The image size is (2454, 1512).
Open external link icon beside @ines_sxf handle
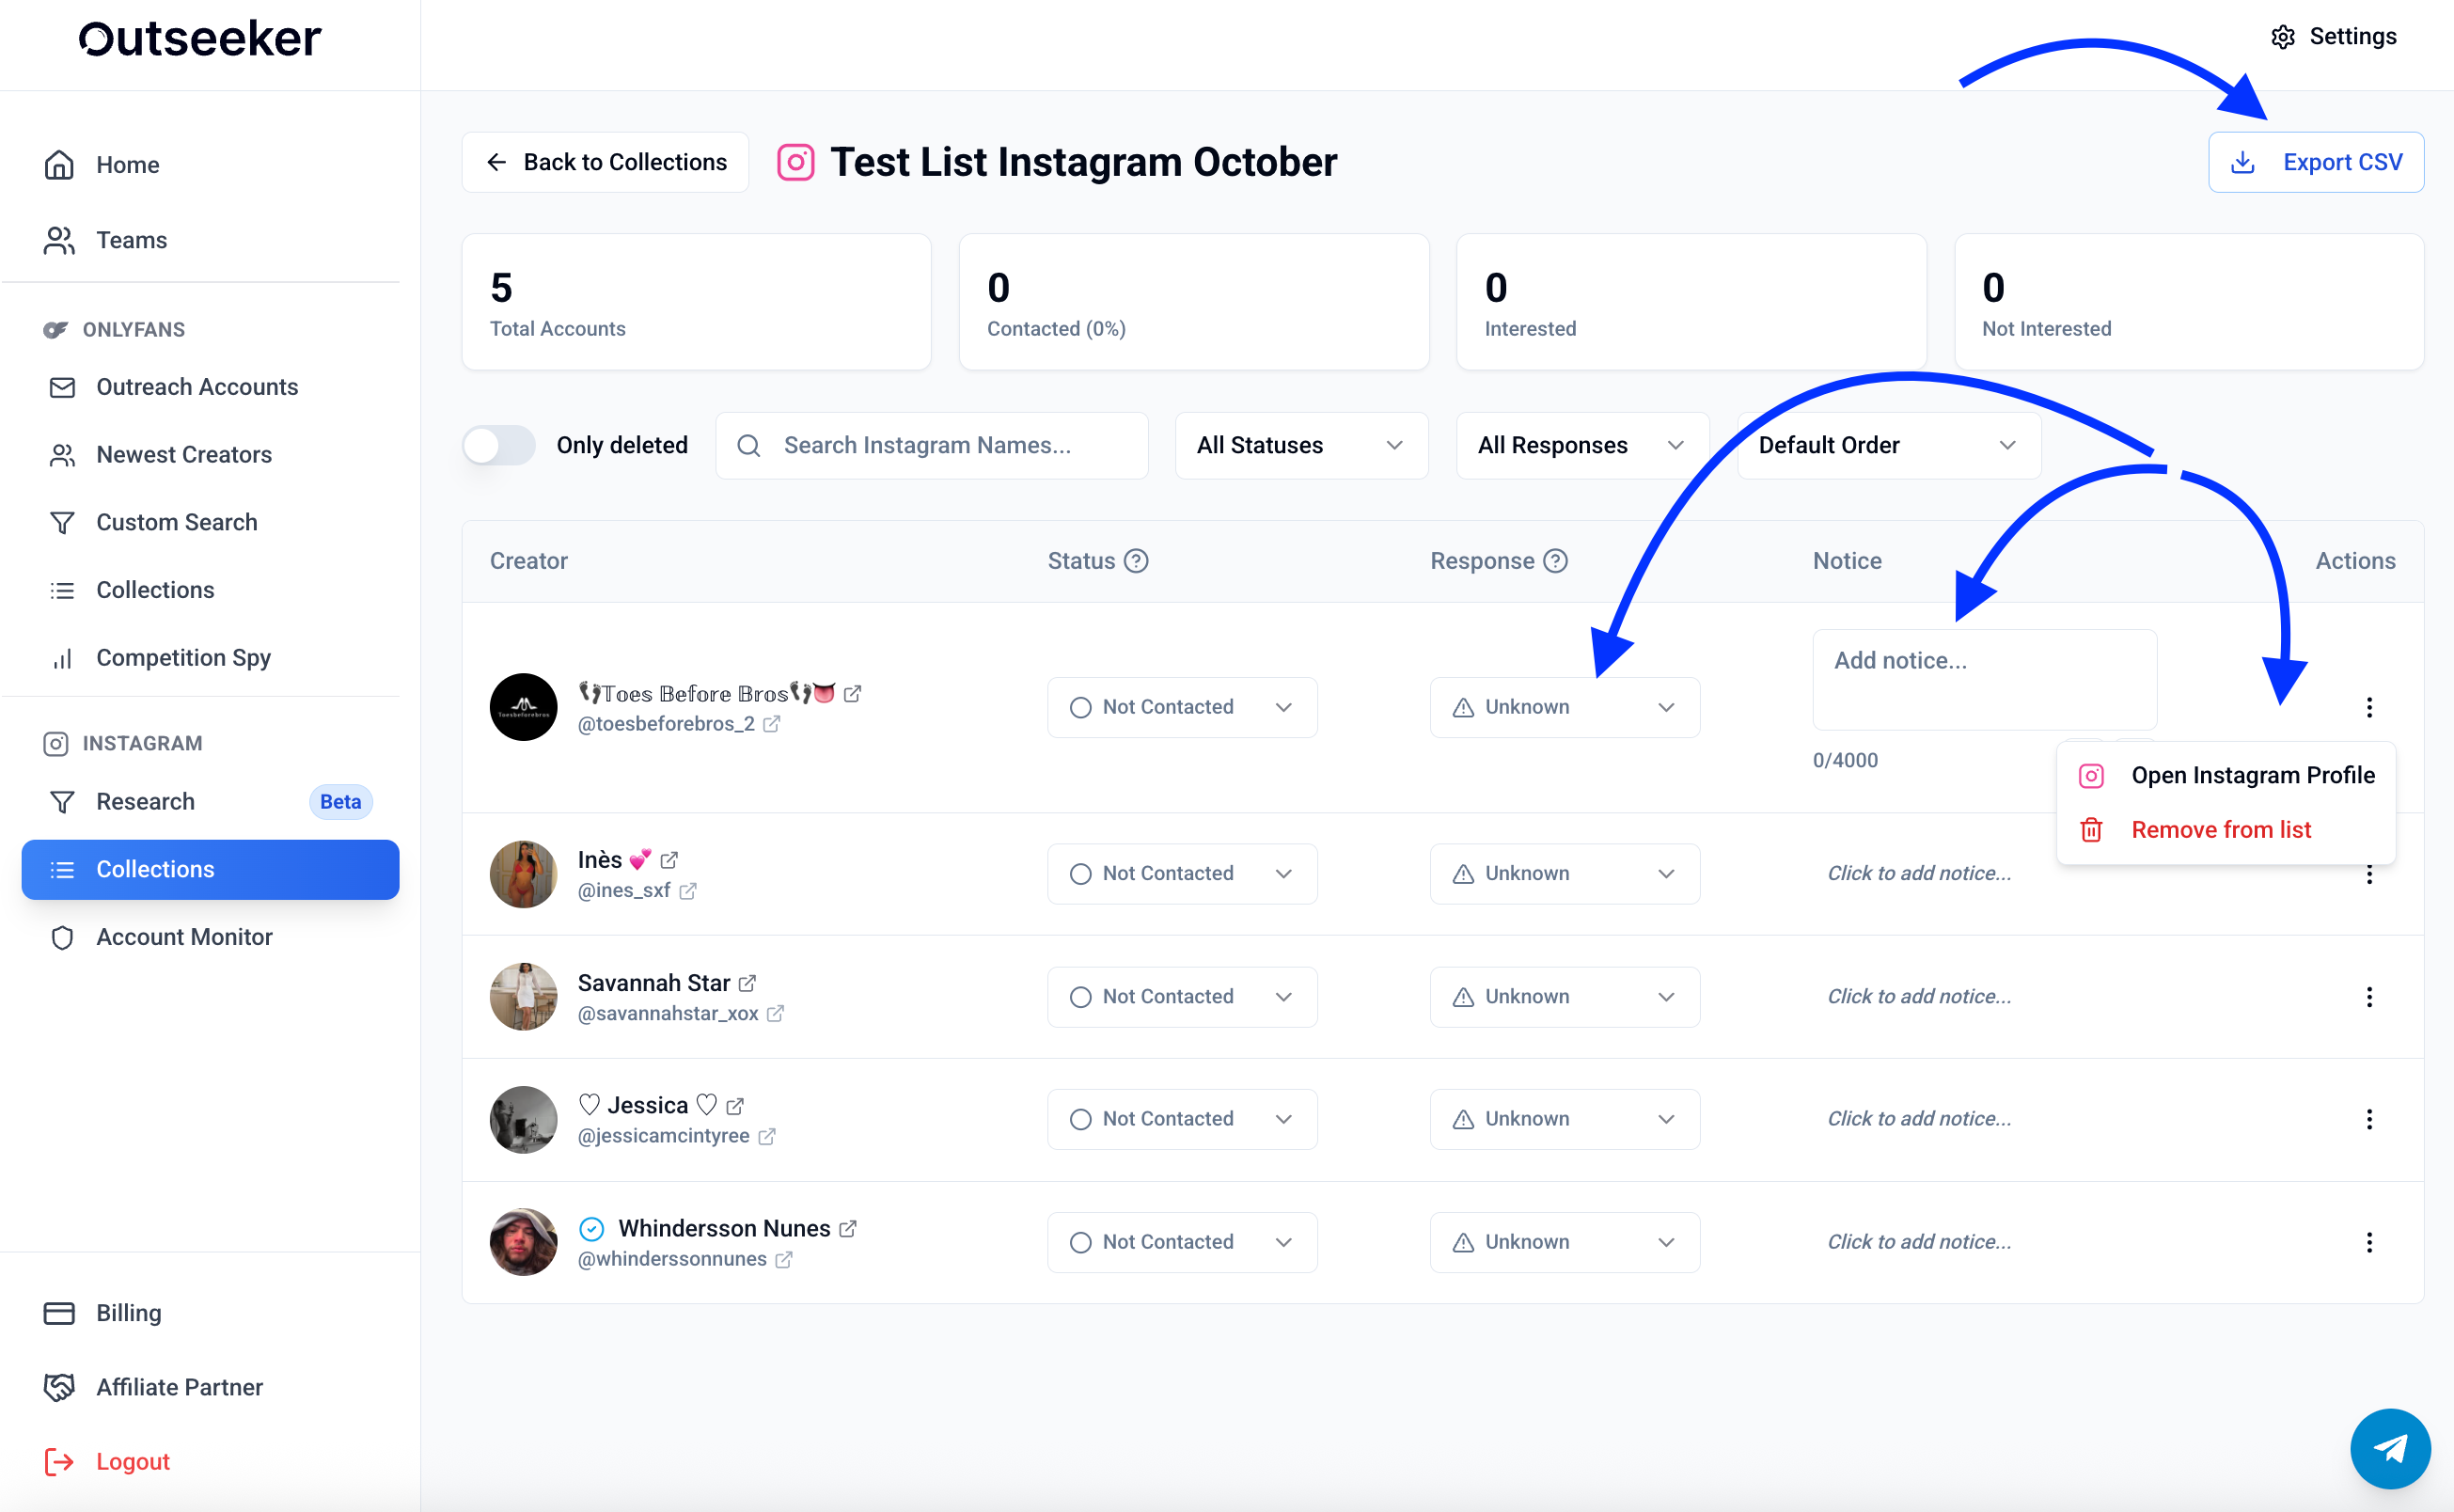point(688,891)
